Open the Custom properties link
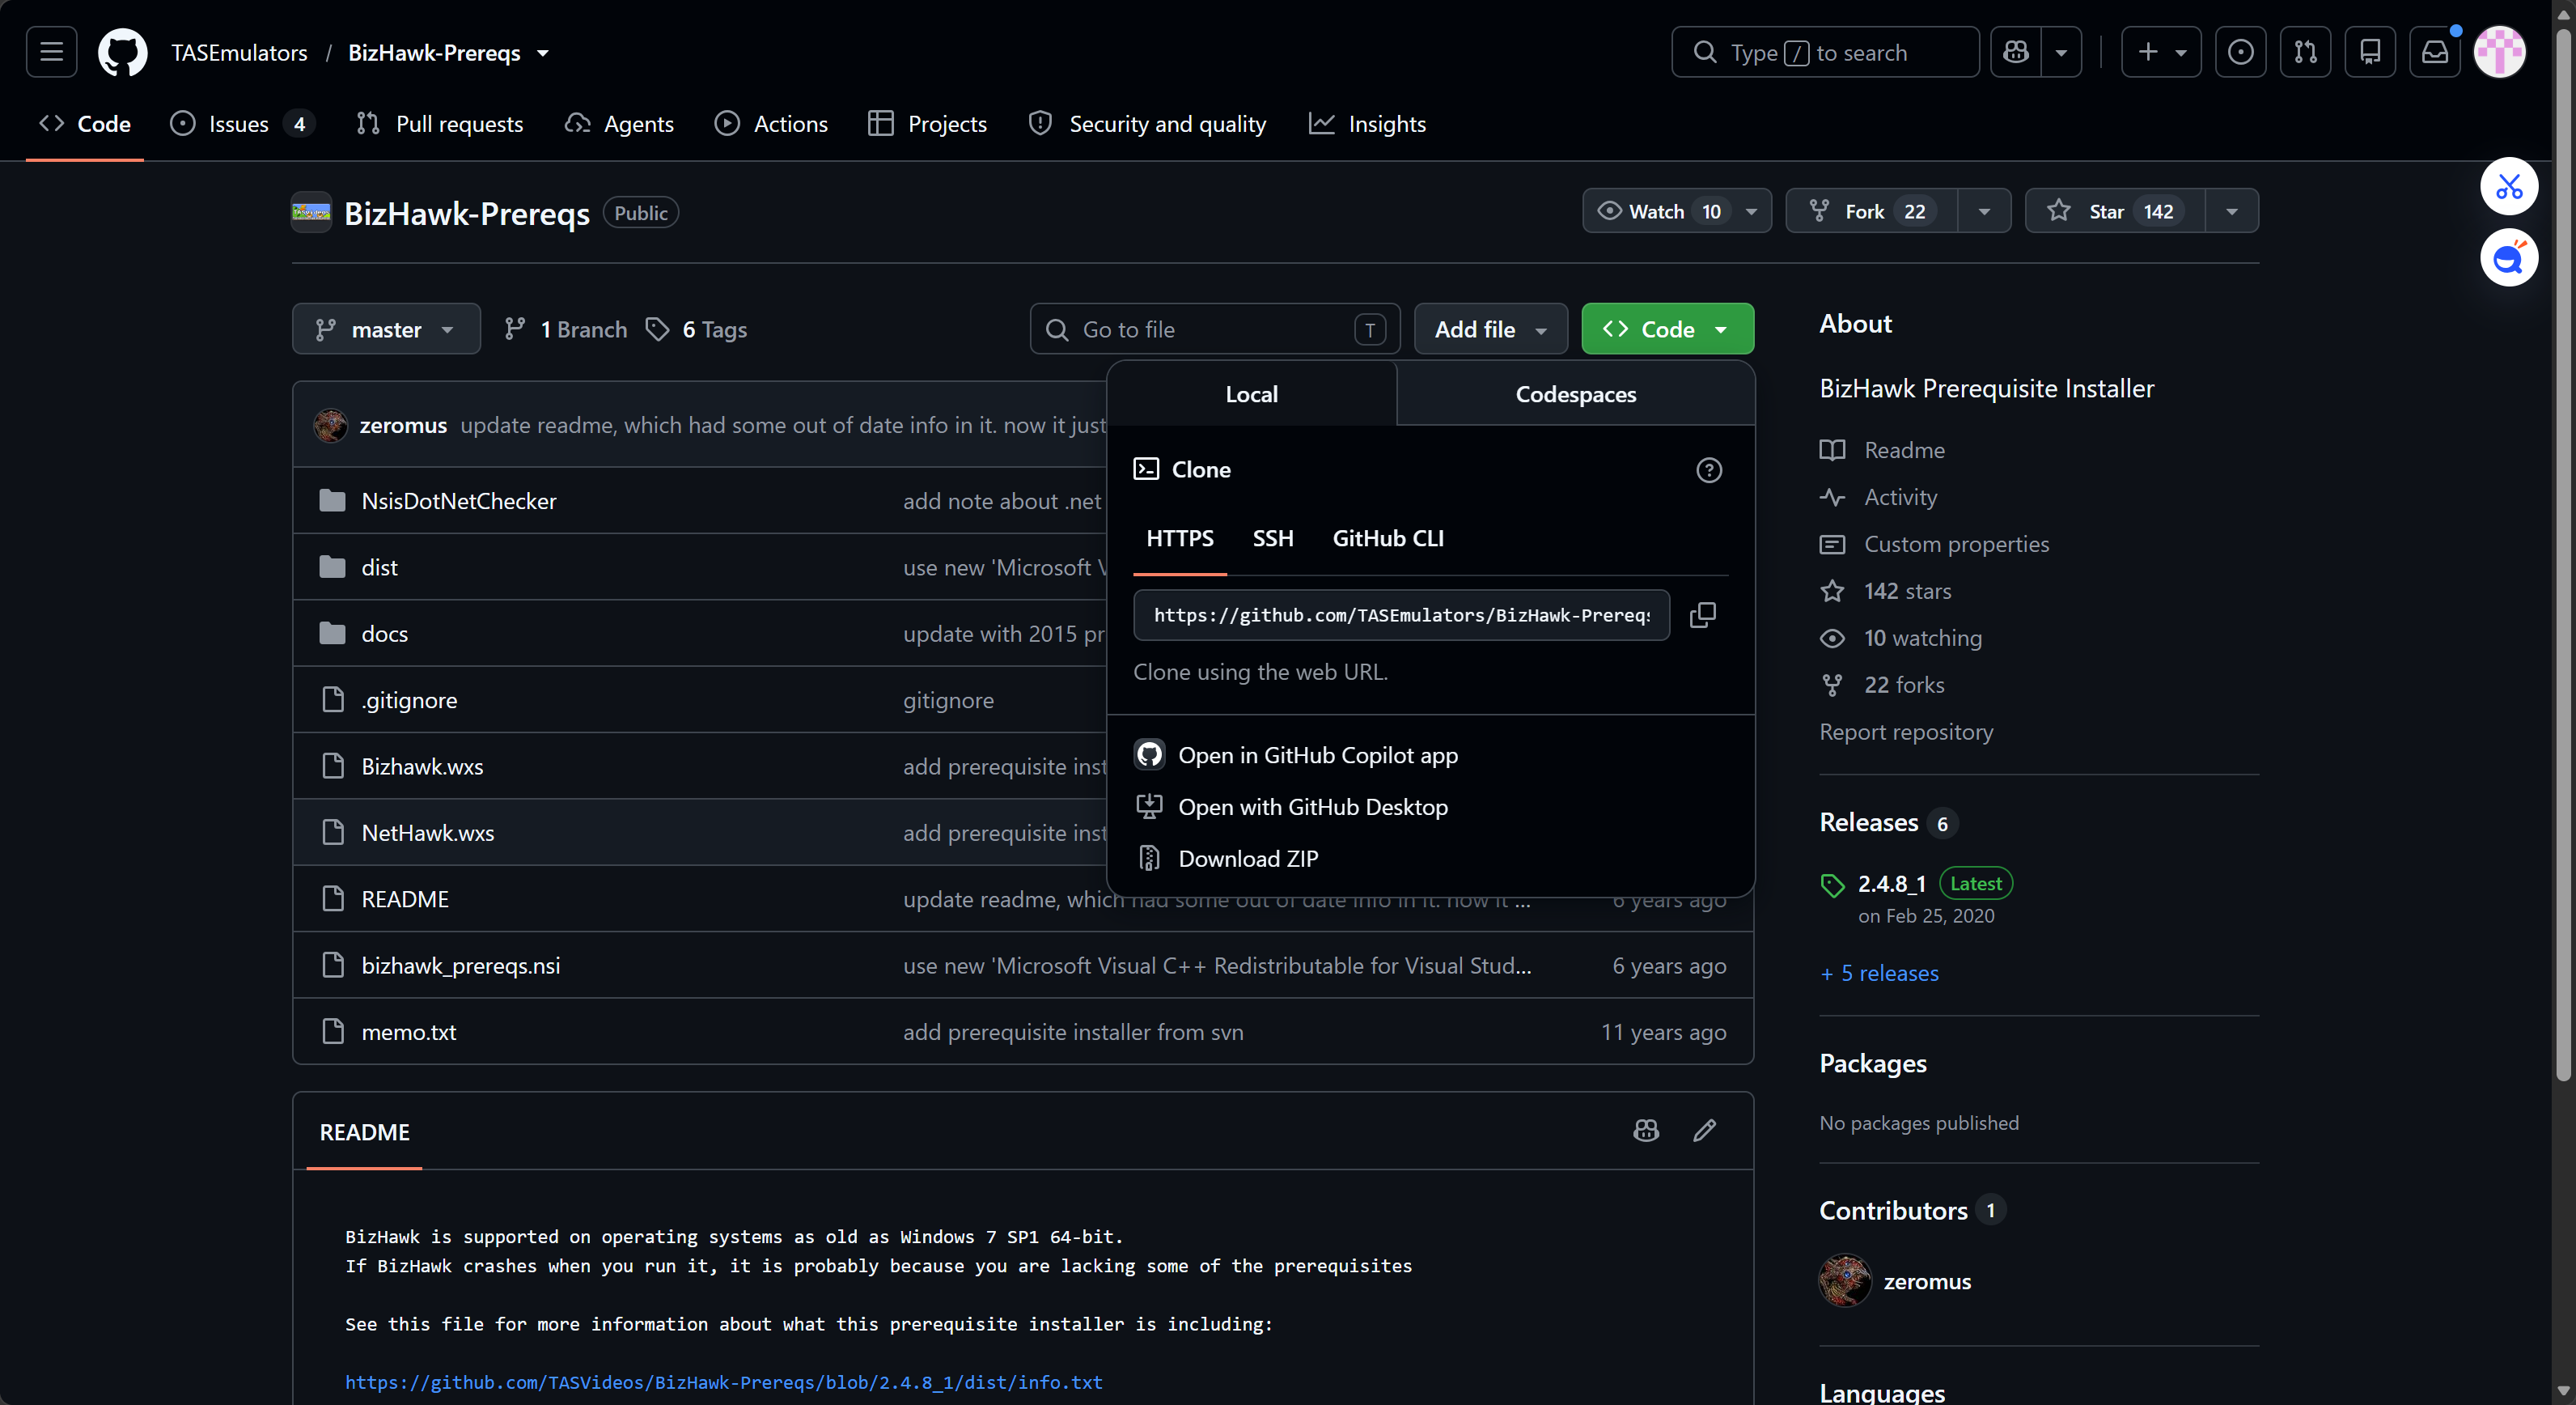Image resolution: width=2576 pixels, height=1405 pixels. coord(1956,544)
